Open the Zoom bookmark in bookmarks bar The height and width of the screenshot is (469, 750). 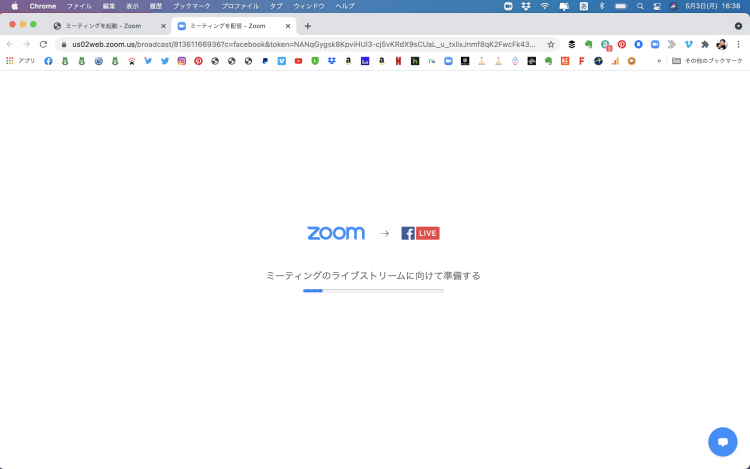click(448, 61)
